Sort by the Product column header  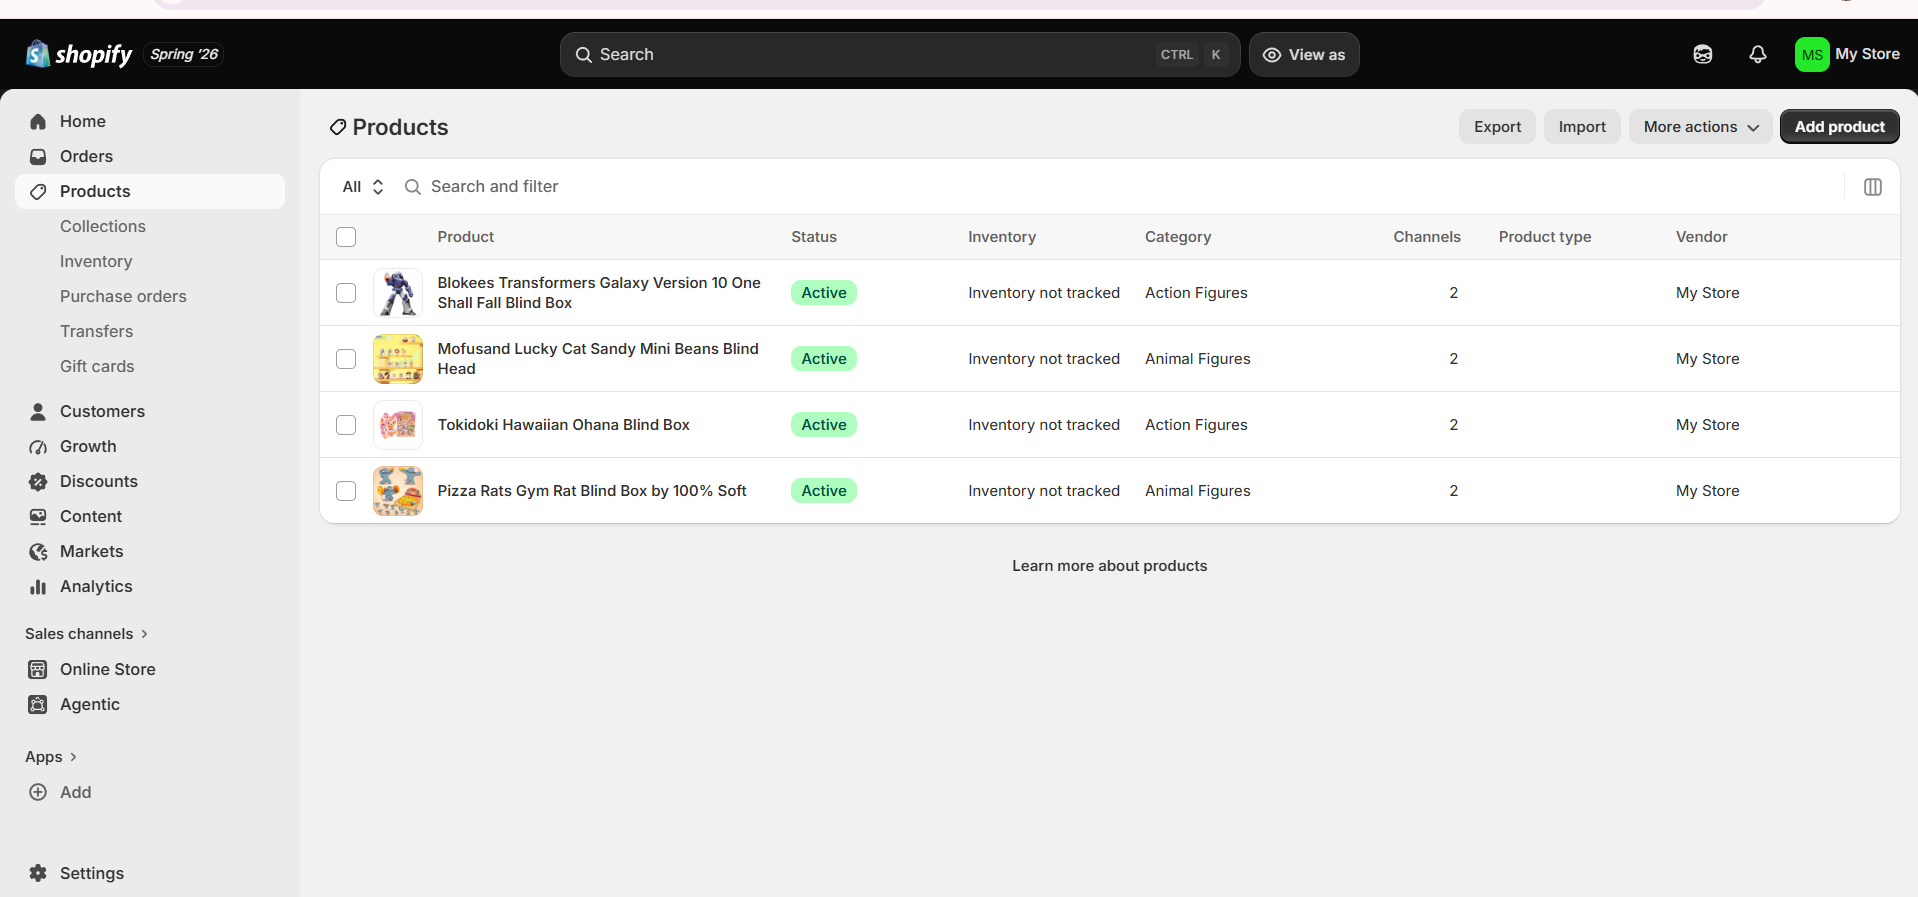[465, 237]
